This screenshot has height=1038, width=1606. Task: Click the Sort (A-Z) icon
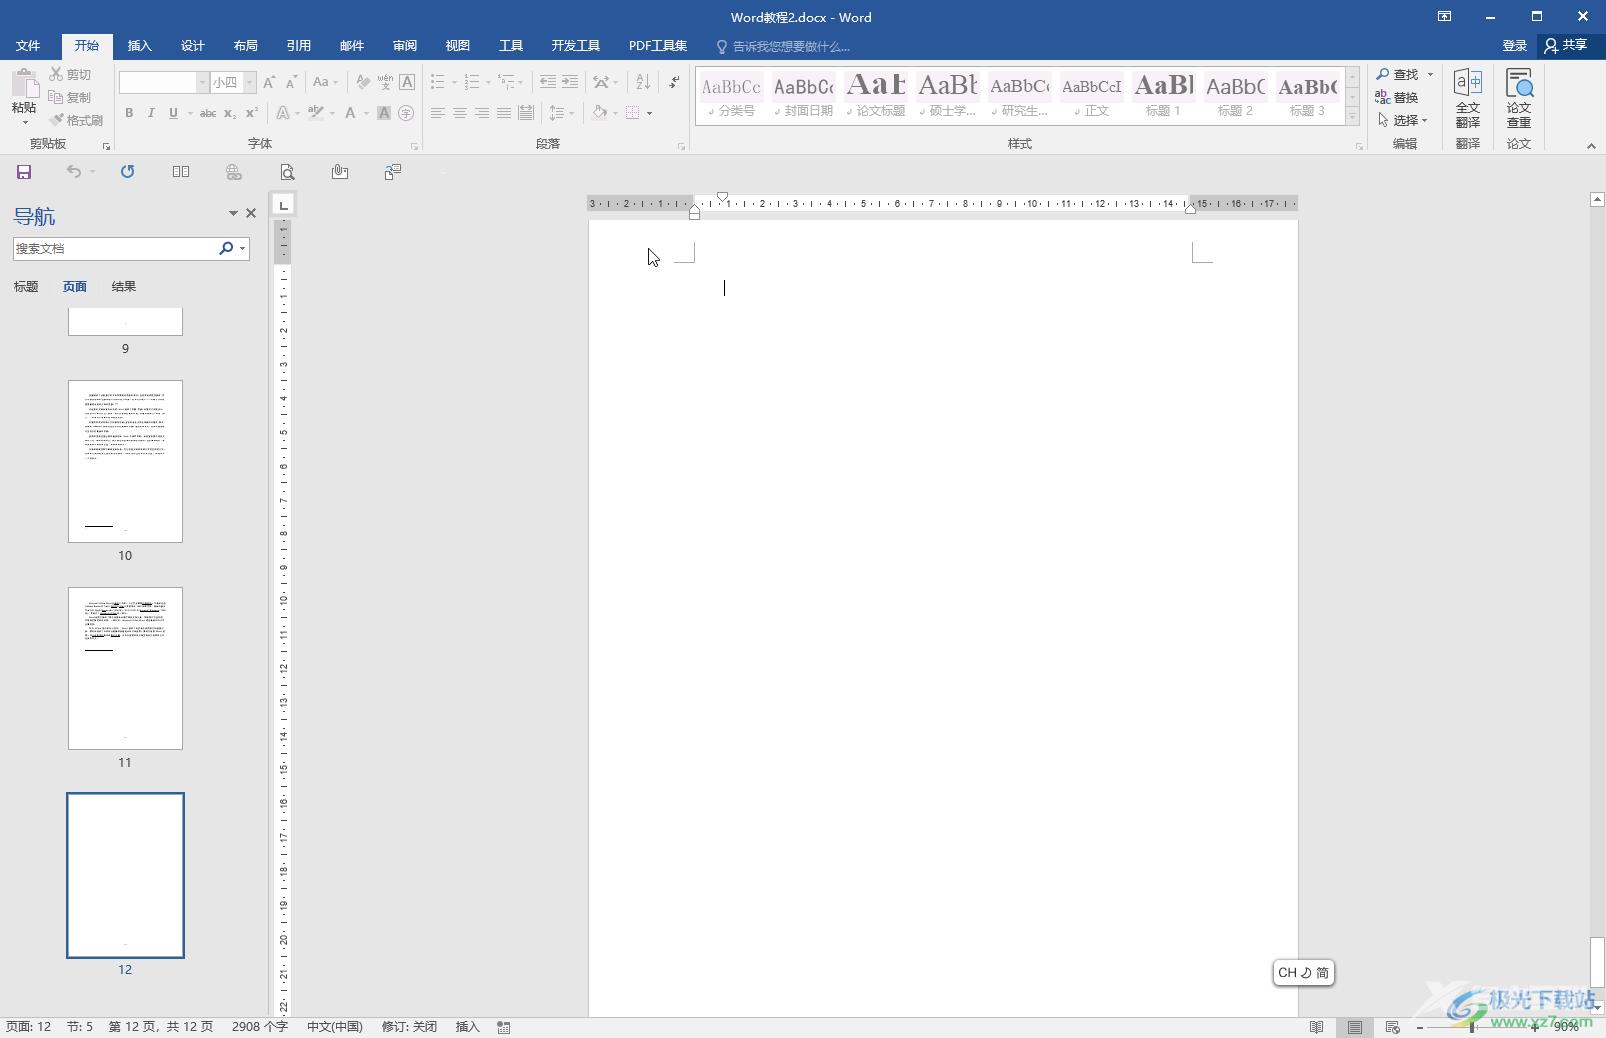pos(643,82)
